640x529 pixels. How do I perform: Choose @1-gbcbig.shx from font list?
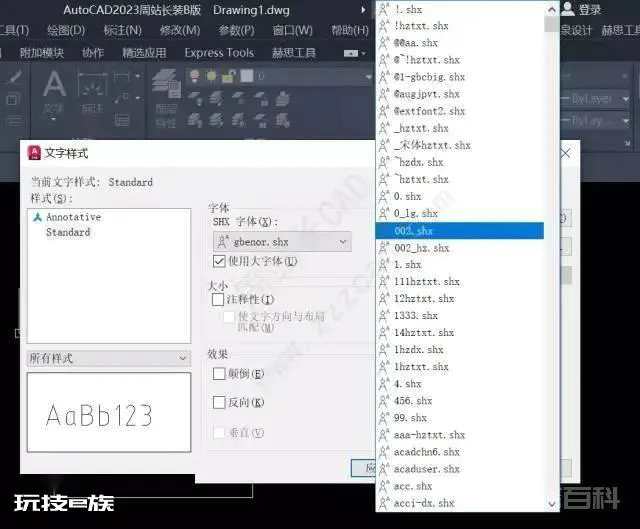460,77
